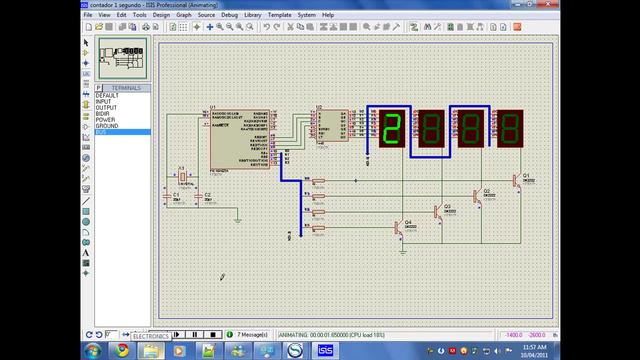This screenshot has height=360, width=640.
Task: Click the rotation angle input field
Action: click(111, 335)
